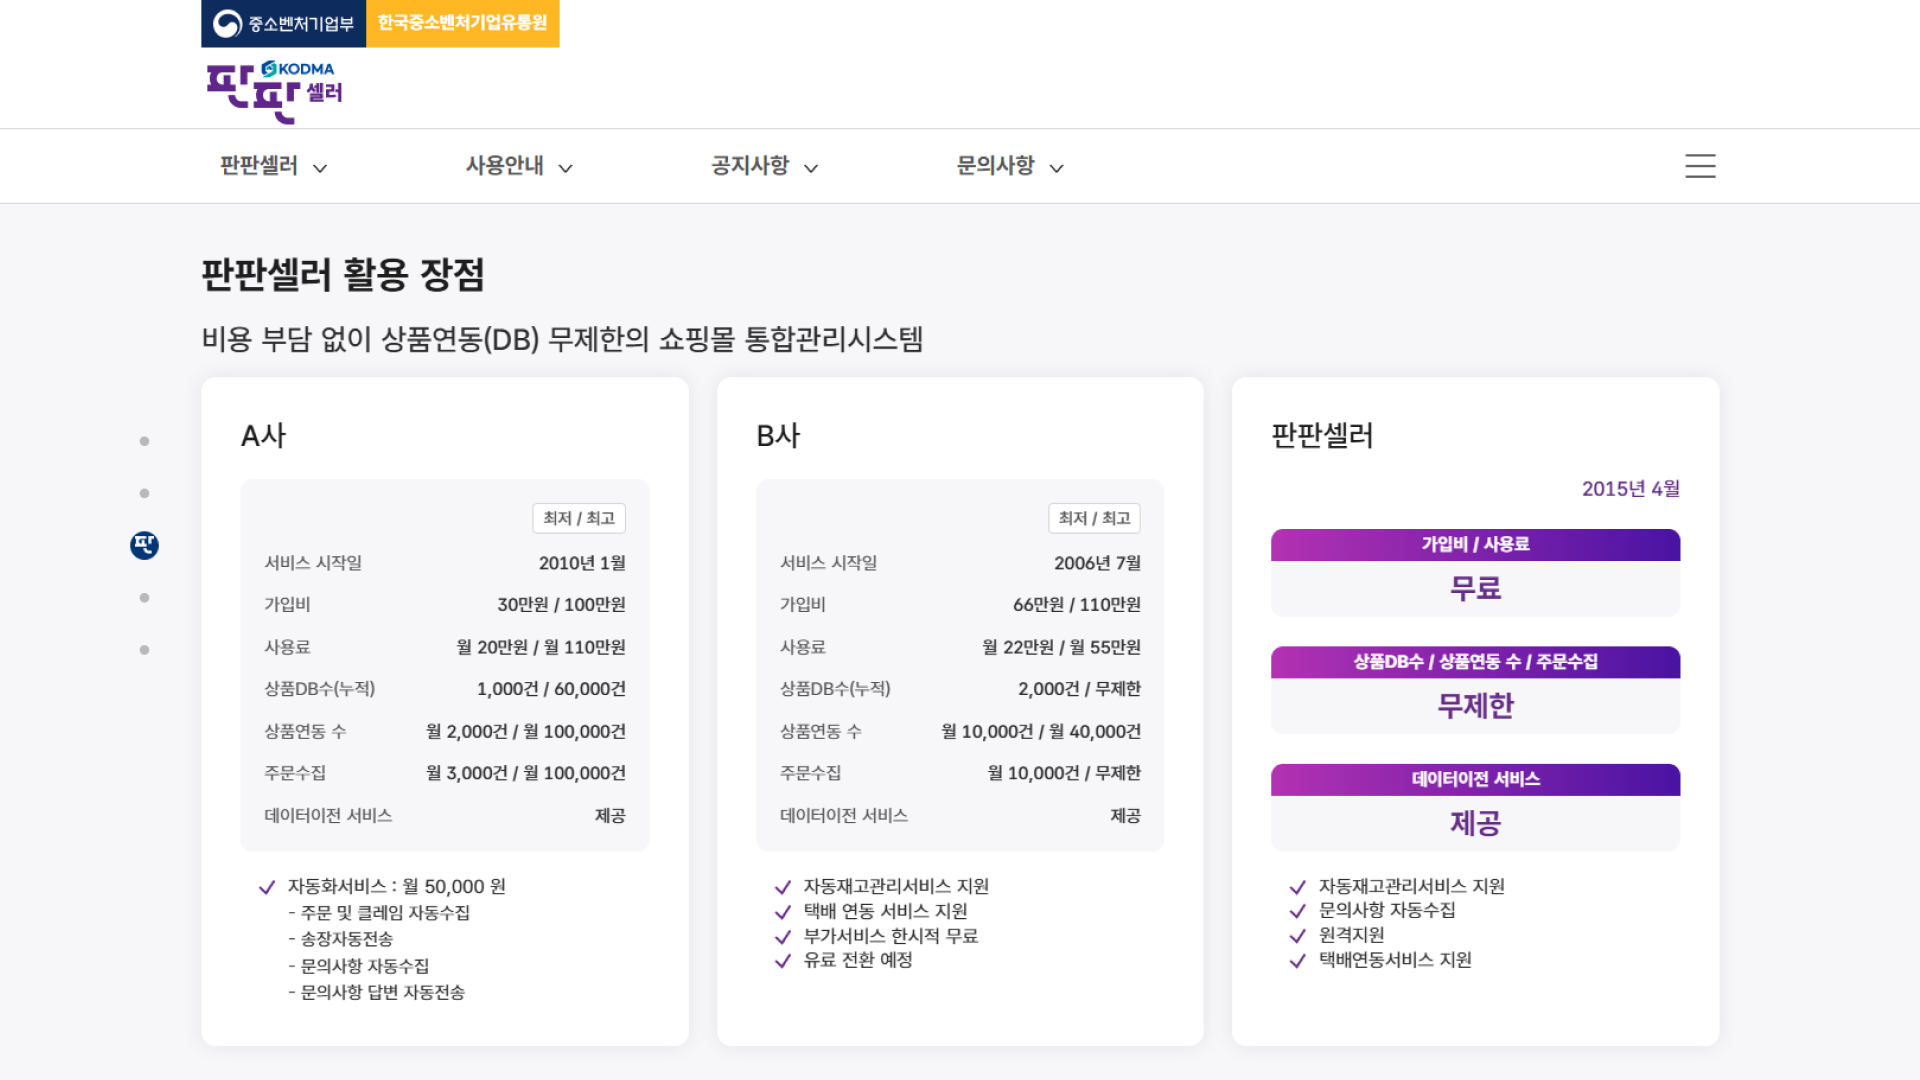Image resolution: width=1920 pixels, height=1080 pixels.
Task: Expand the 문의사항 menu chevron
Action: (1057, 168)
